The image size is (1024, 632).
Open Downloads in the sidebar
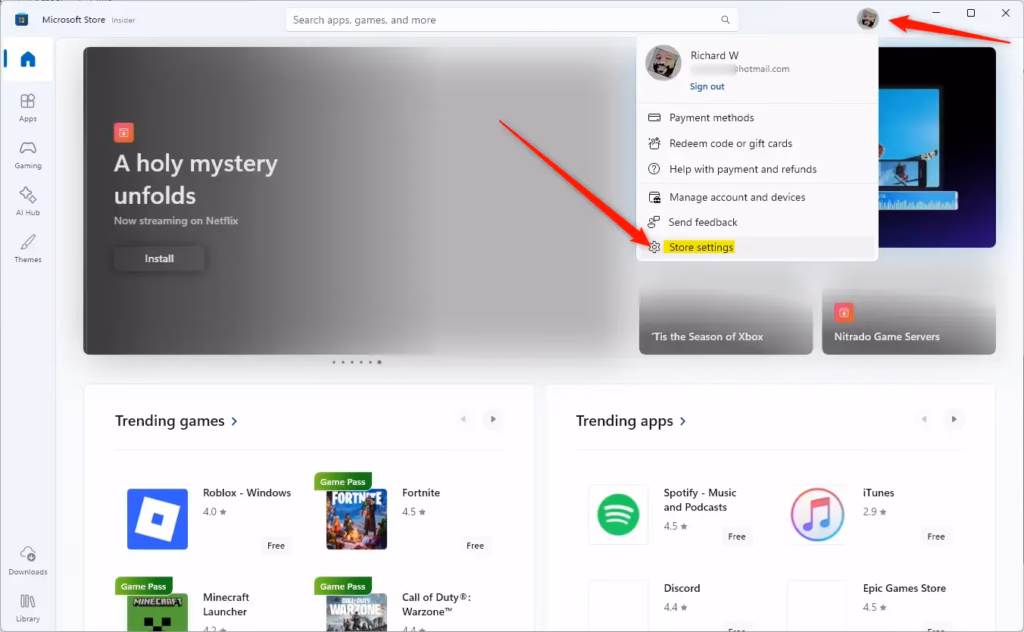tap(28, 560)
